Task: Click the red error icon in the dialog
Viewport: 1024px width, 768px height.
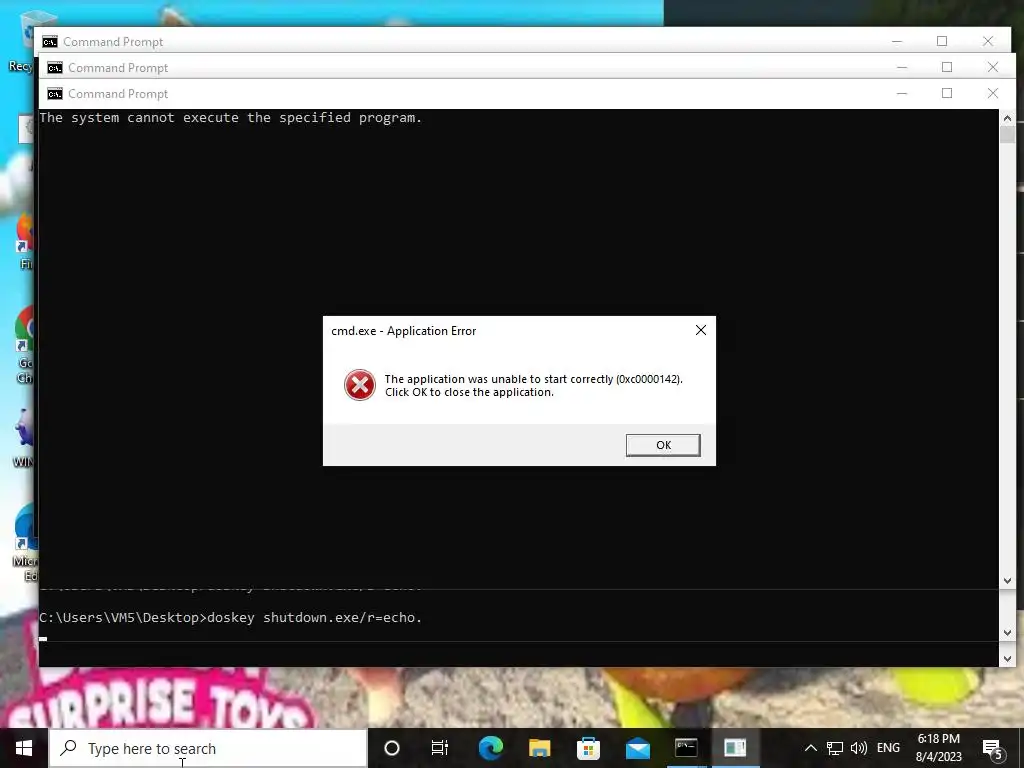Action: [x=360, y=385]
